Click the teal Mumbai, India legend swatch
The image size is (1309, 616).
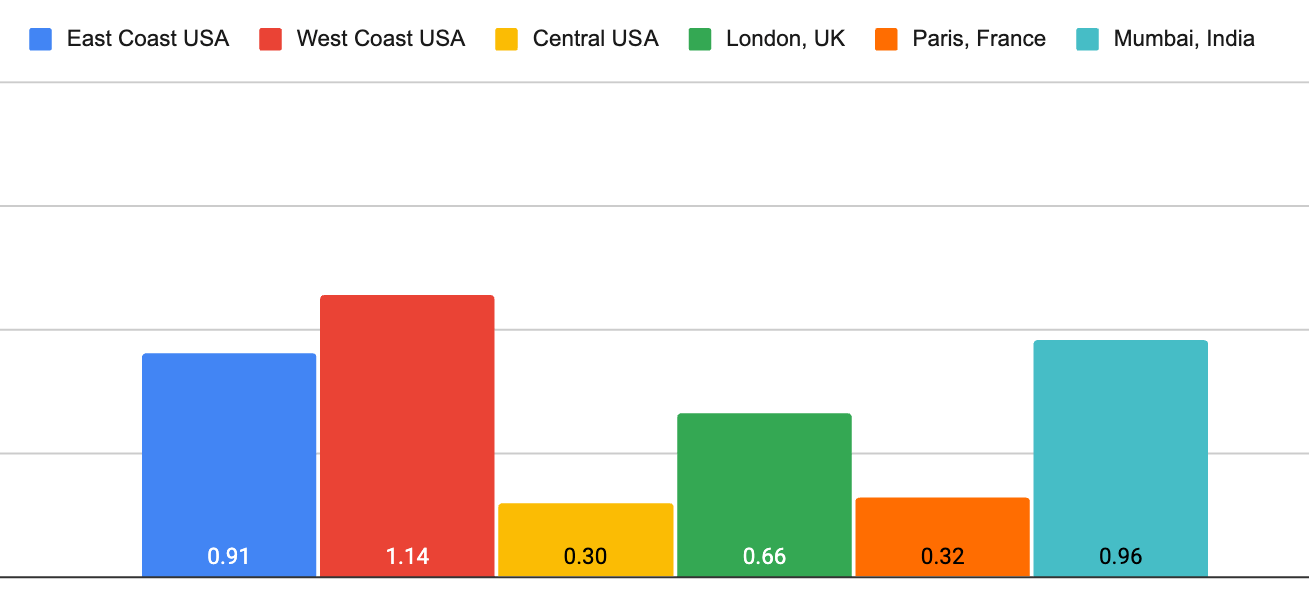pyautogui.click(x=1087, y=40)
